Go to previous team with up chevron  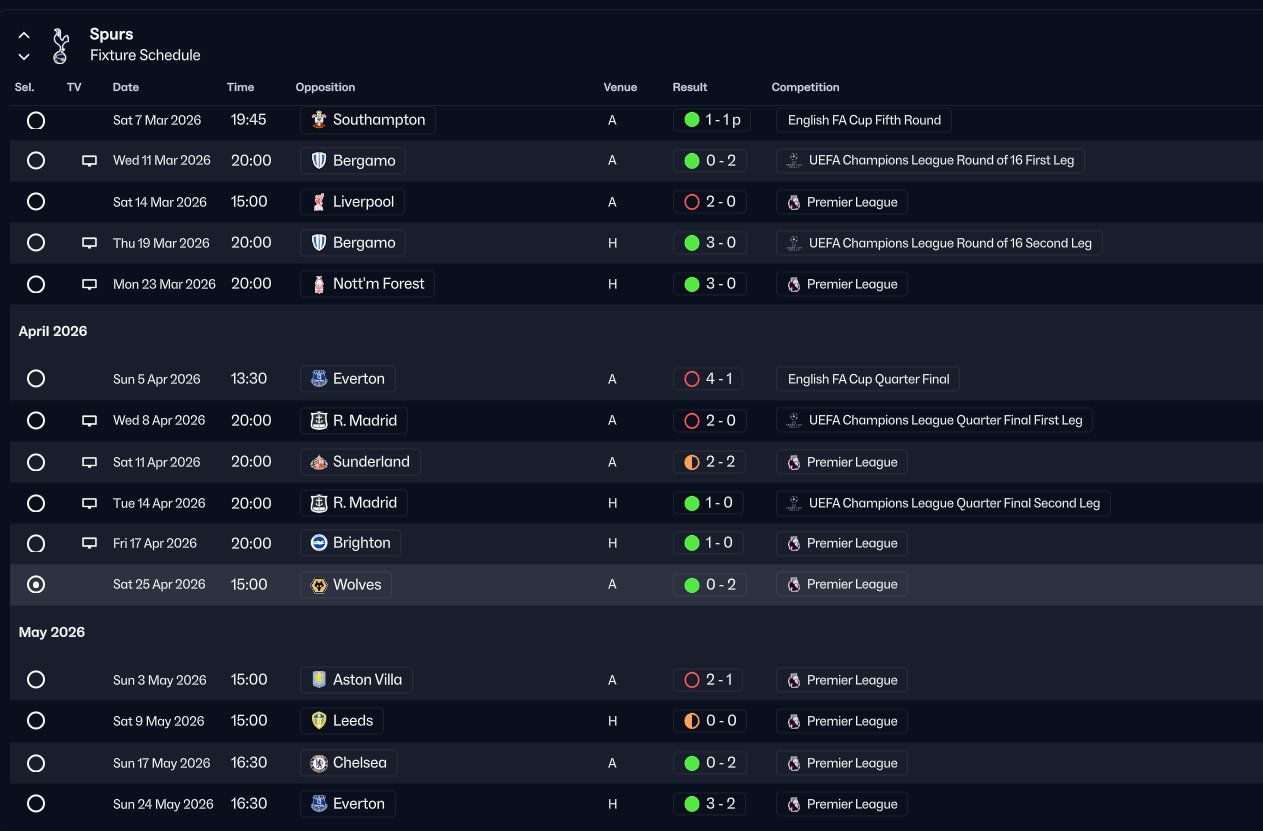pyautogui.click(x=24, y=35)
